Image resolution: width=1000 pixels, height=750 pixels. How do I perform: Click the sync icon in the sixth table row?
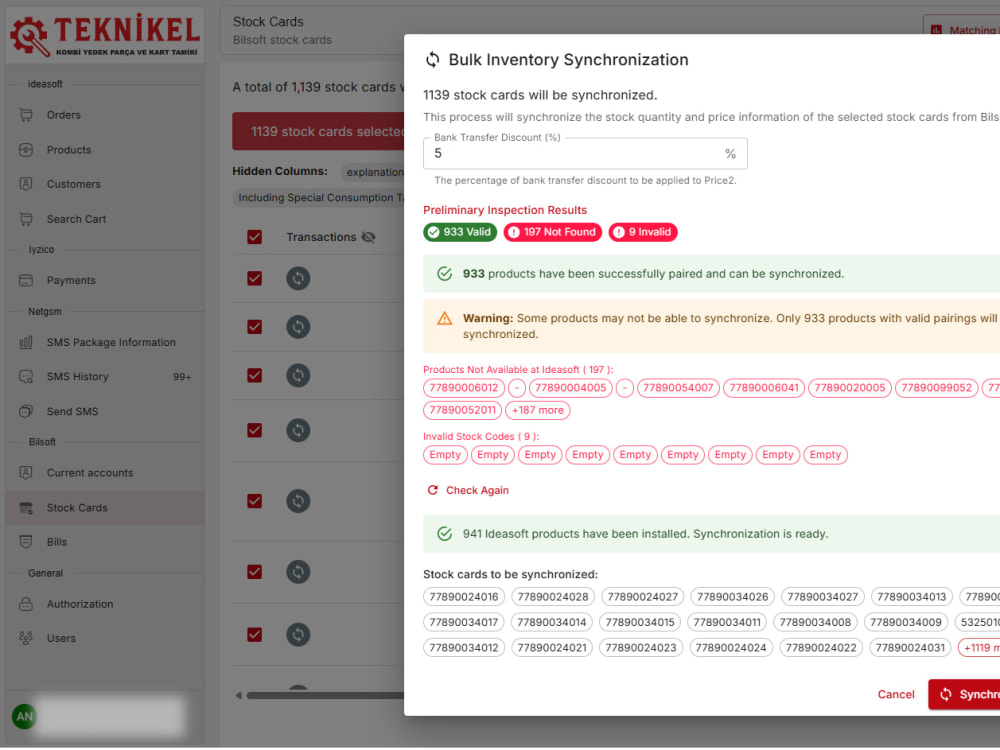tap(298, 571)
